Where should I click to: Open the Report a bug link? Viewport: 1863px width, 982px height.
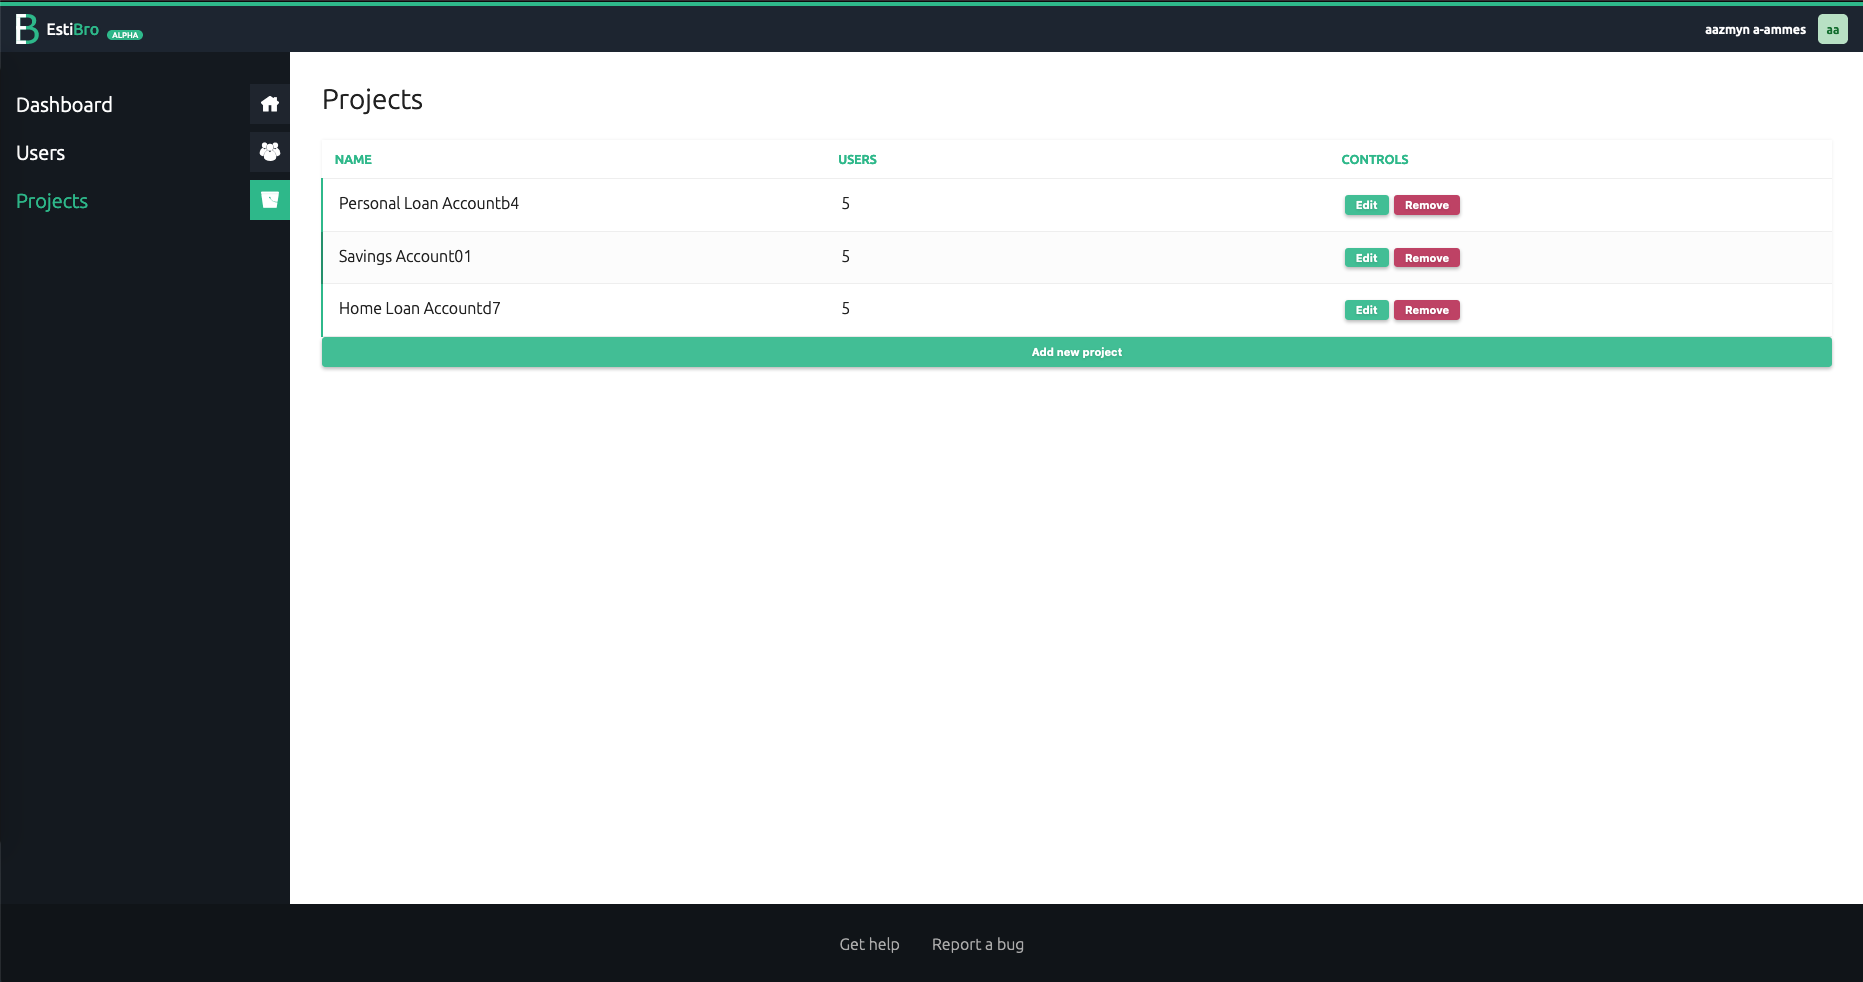978,944
